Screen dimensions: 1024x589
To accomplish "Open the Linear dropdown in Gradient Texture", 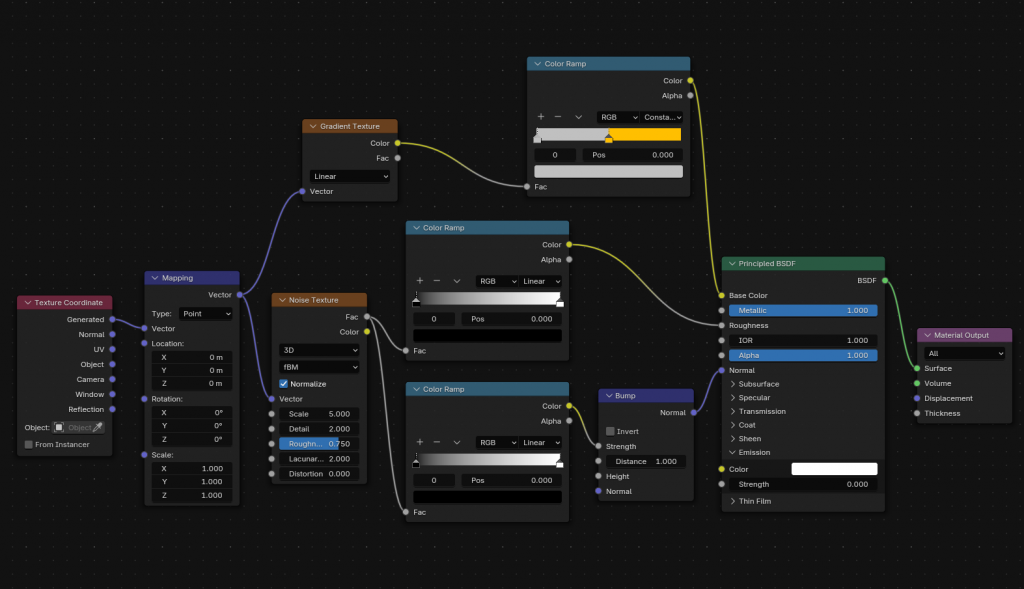I will pyautogui.click(x=350, y=177).
